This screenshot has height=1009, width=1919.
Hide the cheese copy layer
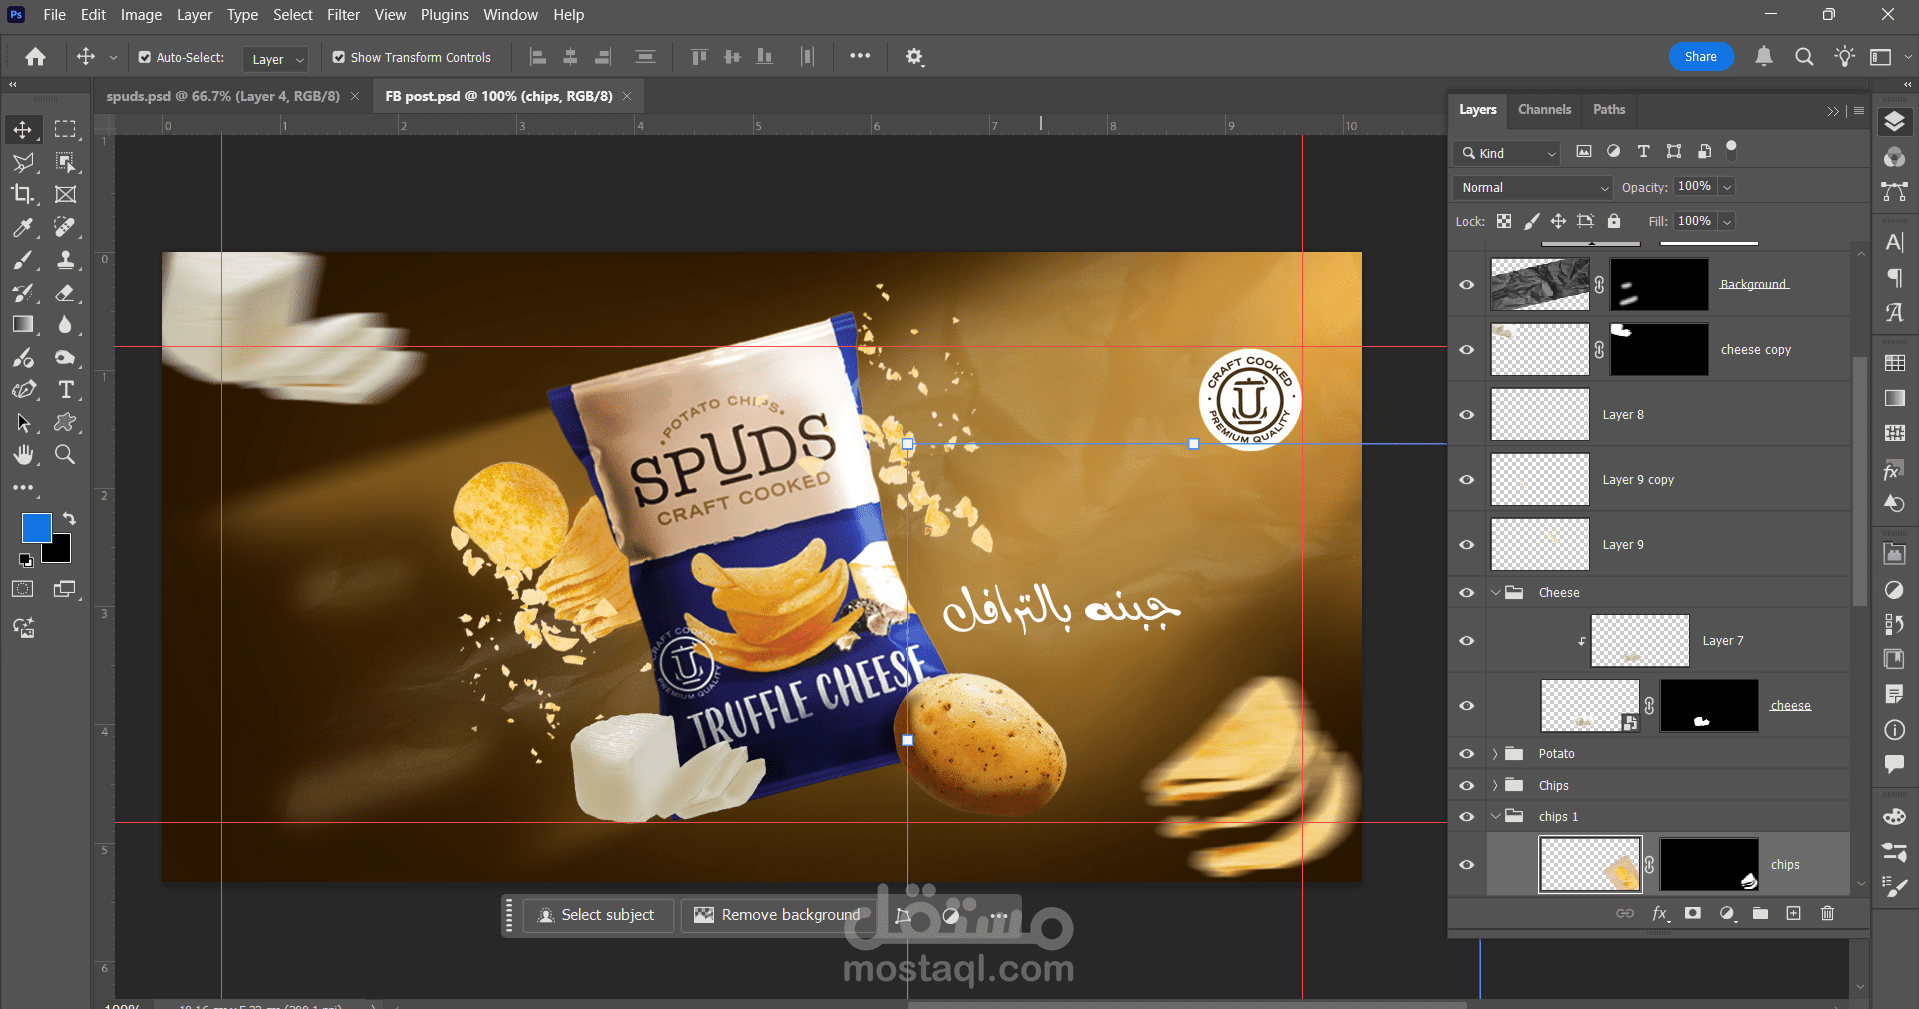(1467, 350)
